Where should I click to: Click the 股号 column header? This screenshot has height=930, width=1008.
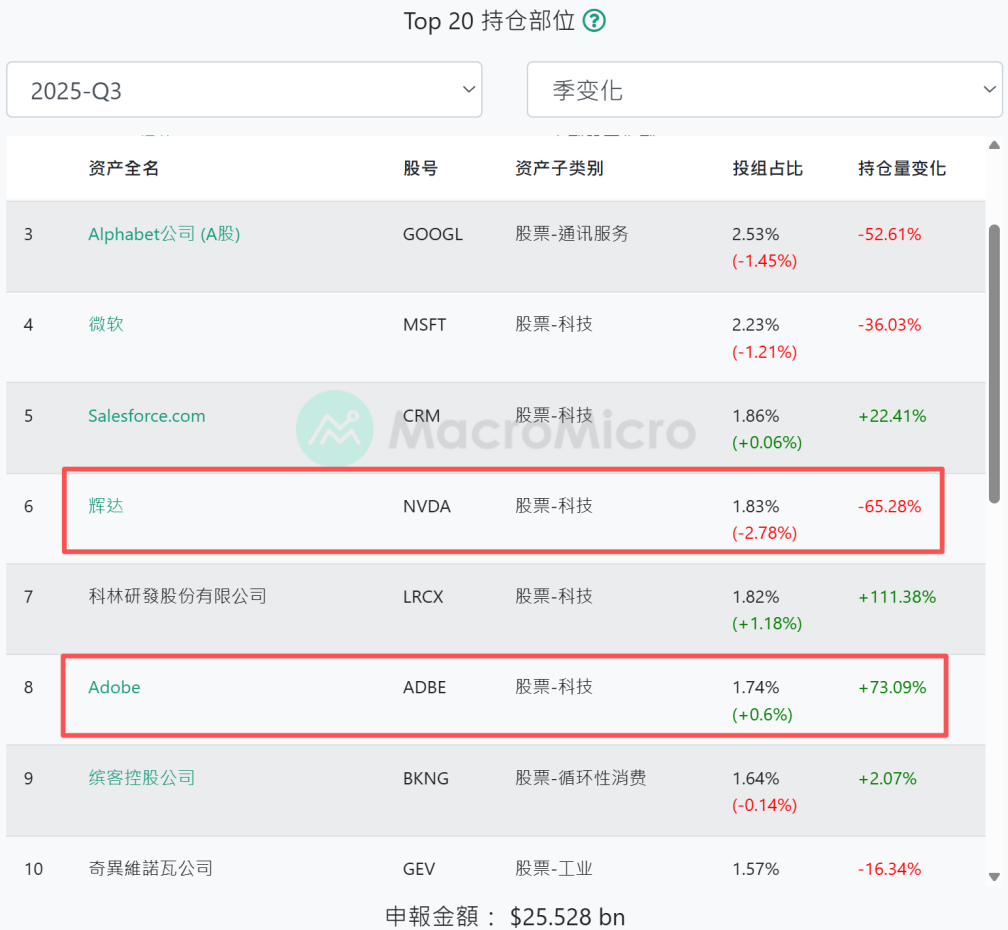coord(419,168)
